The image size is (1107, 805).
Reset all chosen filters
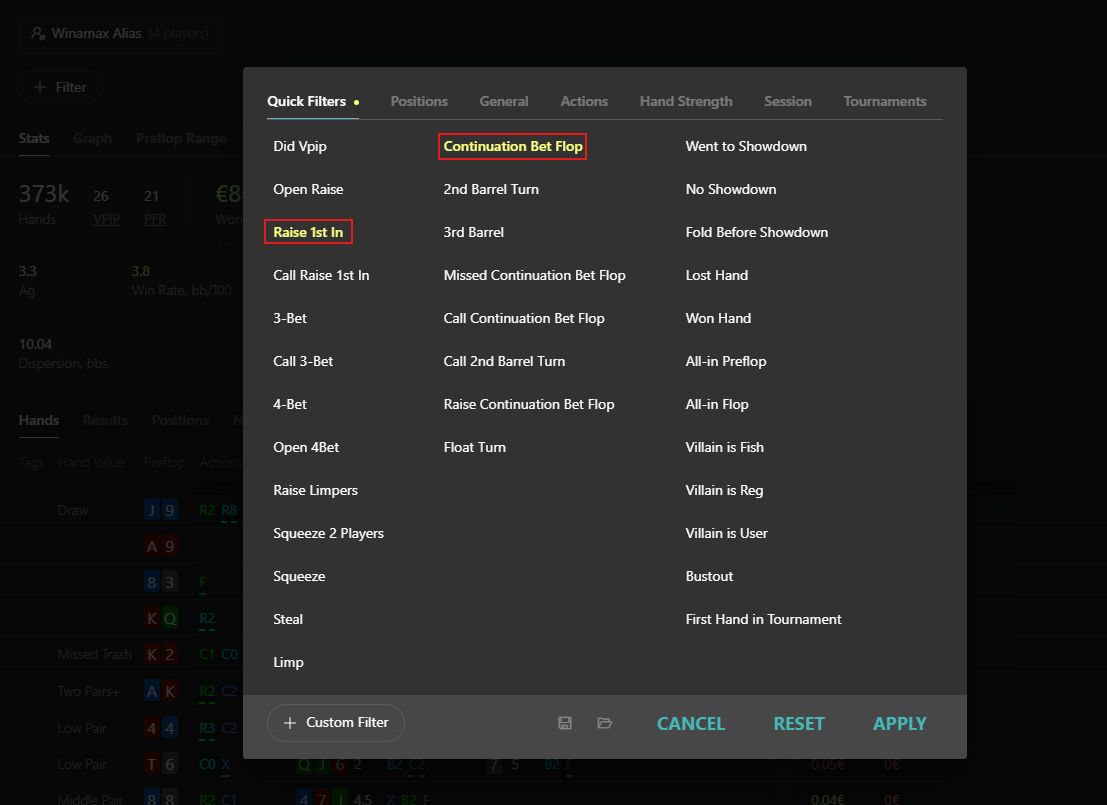point(799,724)
